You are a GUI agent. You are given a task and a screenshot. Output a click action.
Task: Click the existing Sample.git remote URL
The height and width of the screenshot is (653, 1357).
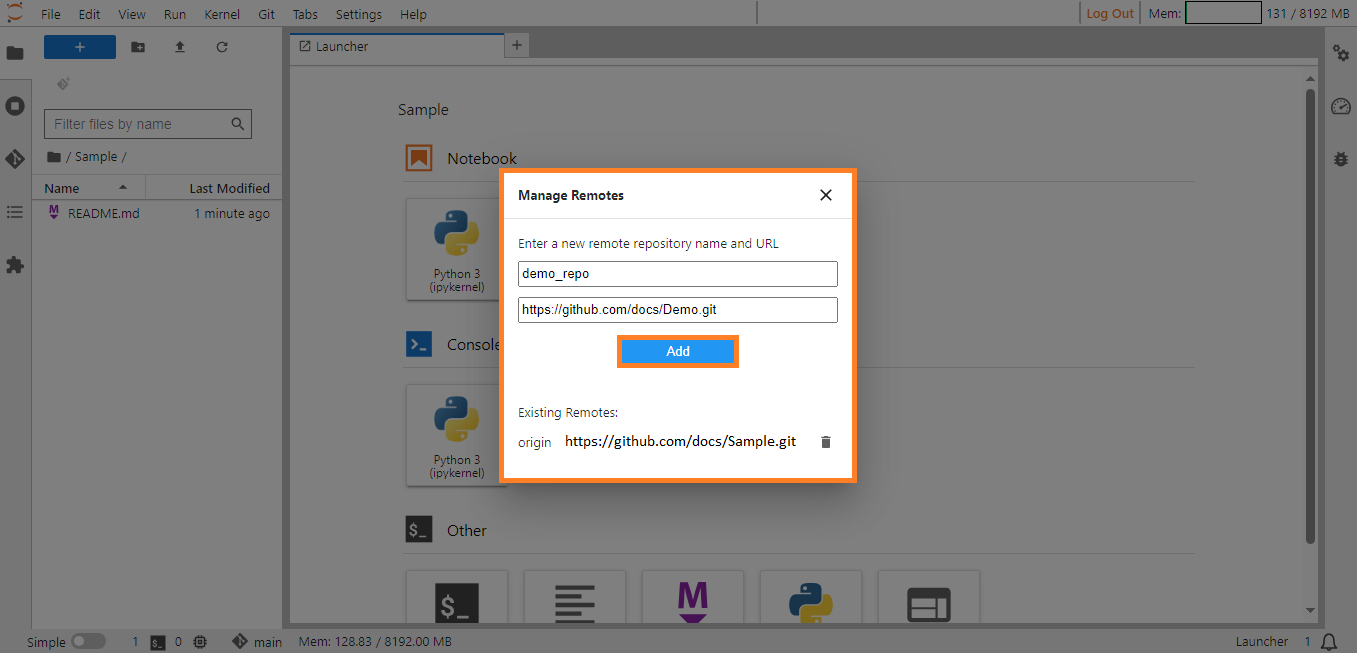tap(681, 441)
